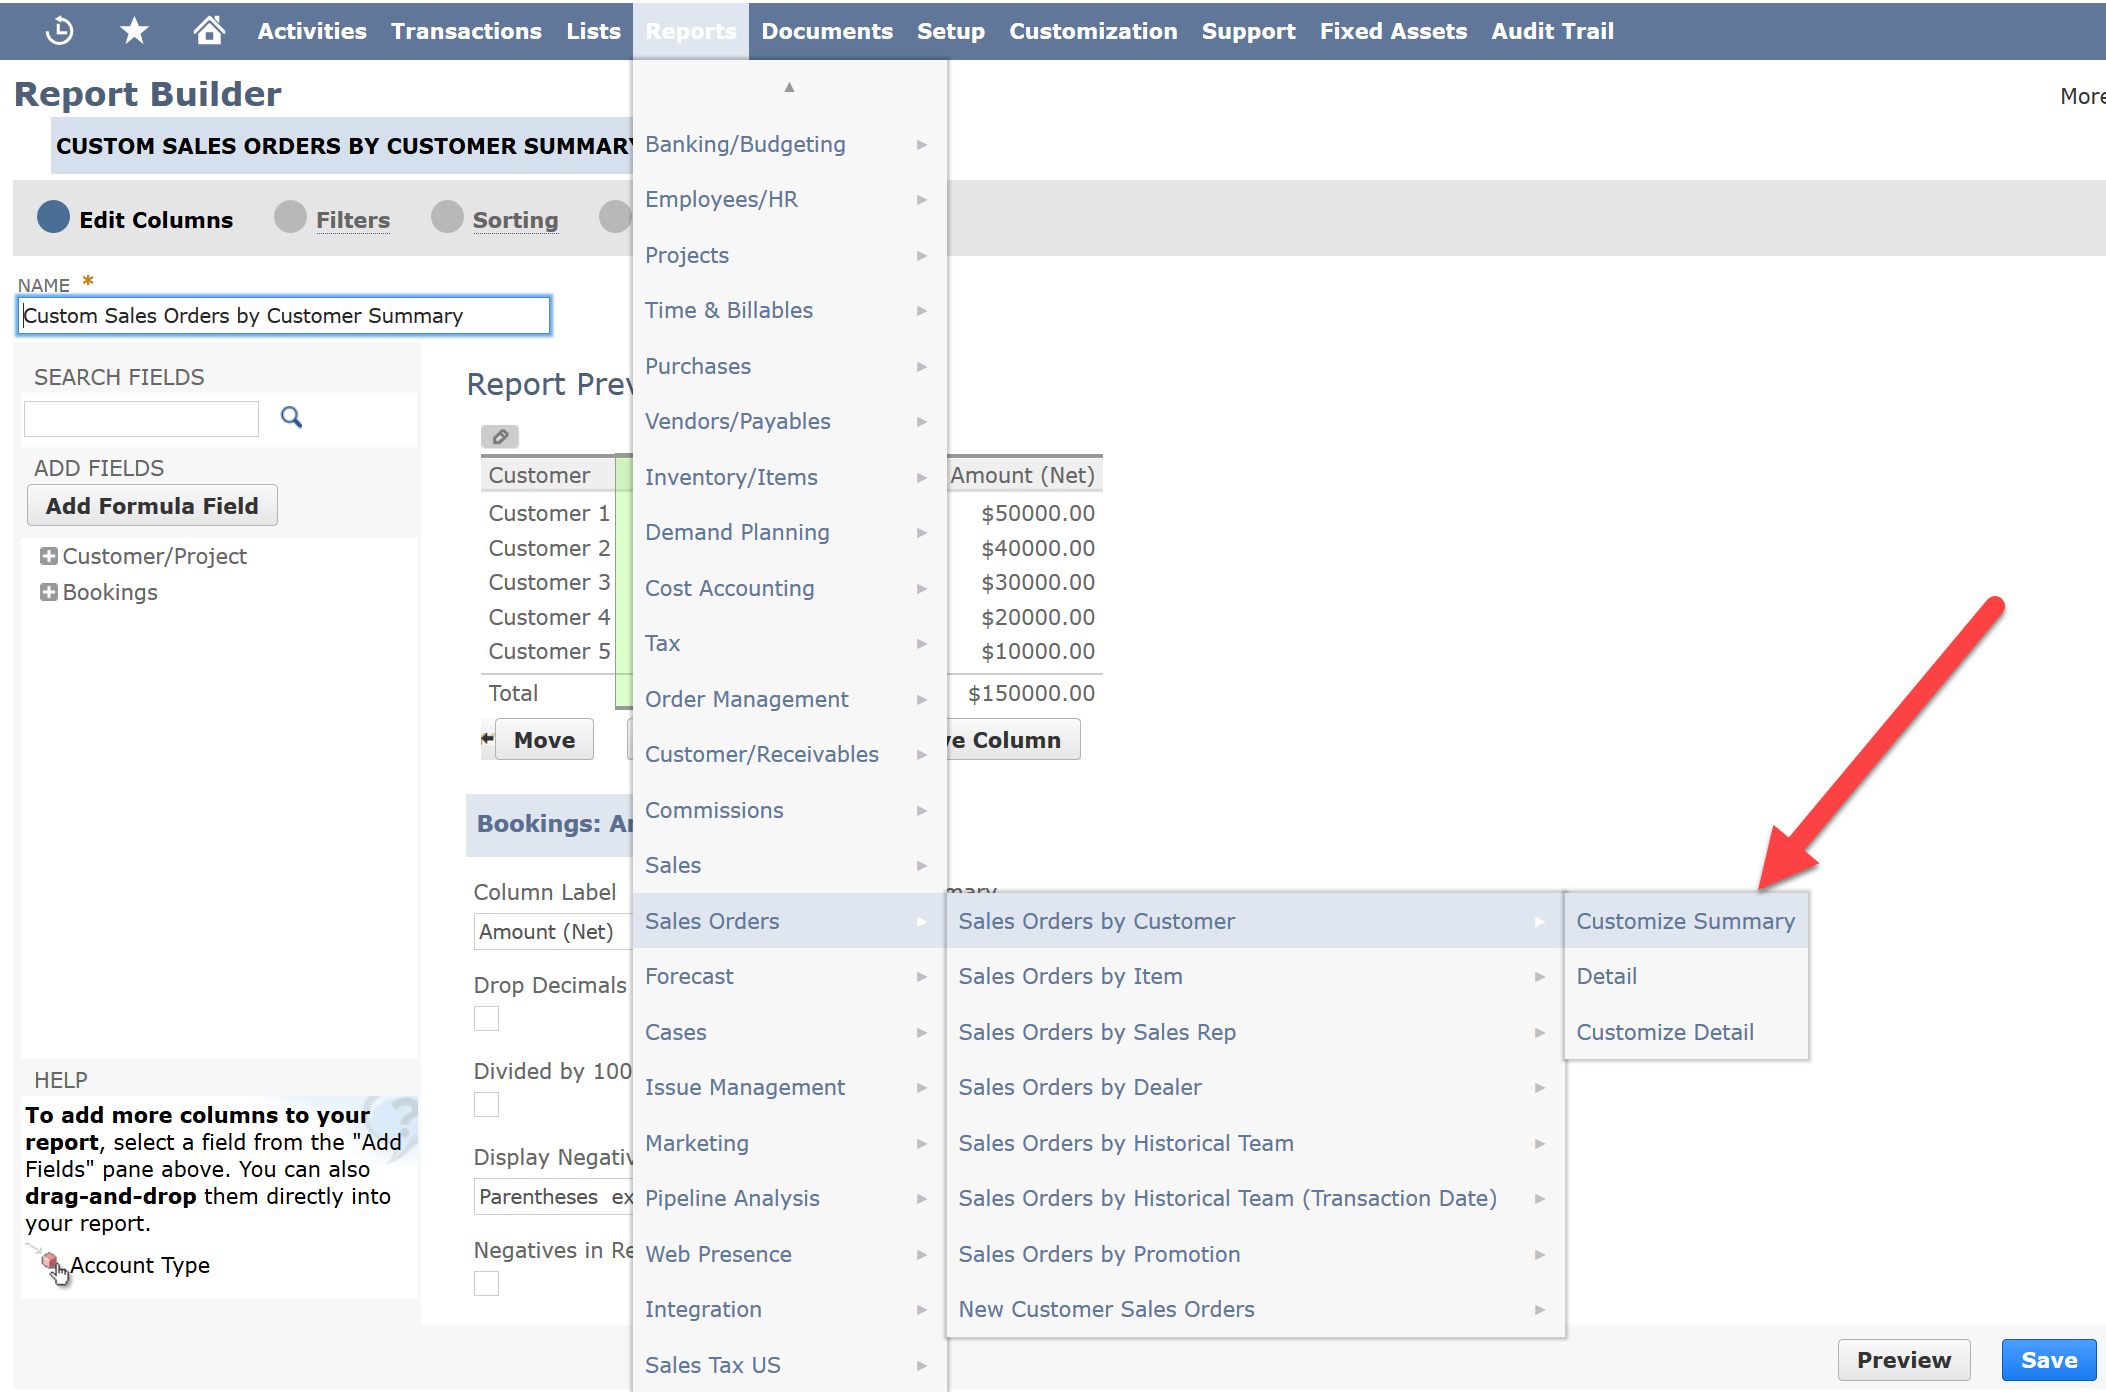The width and height of the screenshot is (2106, 1392).
Task: Select Customize Summary from Sales Orders submenu
Action: [x=1684, y=920]
